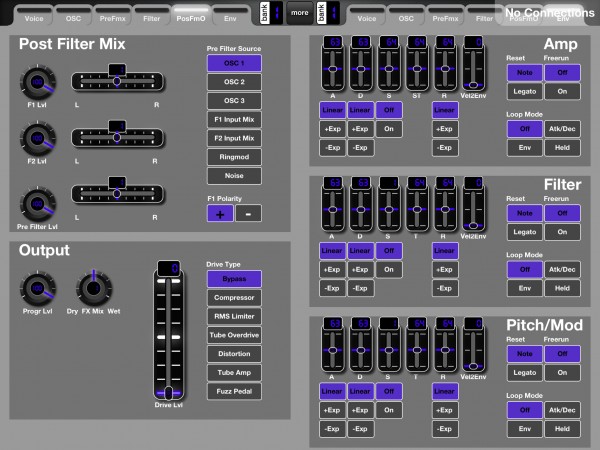The width and height of the screenshot is (600, 450).
Task: Choose Noise as Pre Filter Source
Action: point(234,176)
